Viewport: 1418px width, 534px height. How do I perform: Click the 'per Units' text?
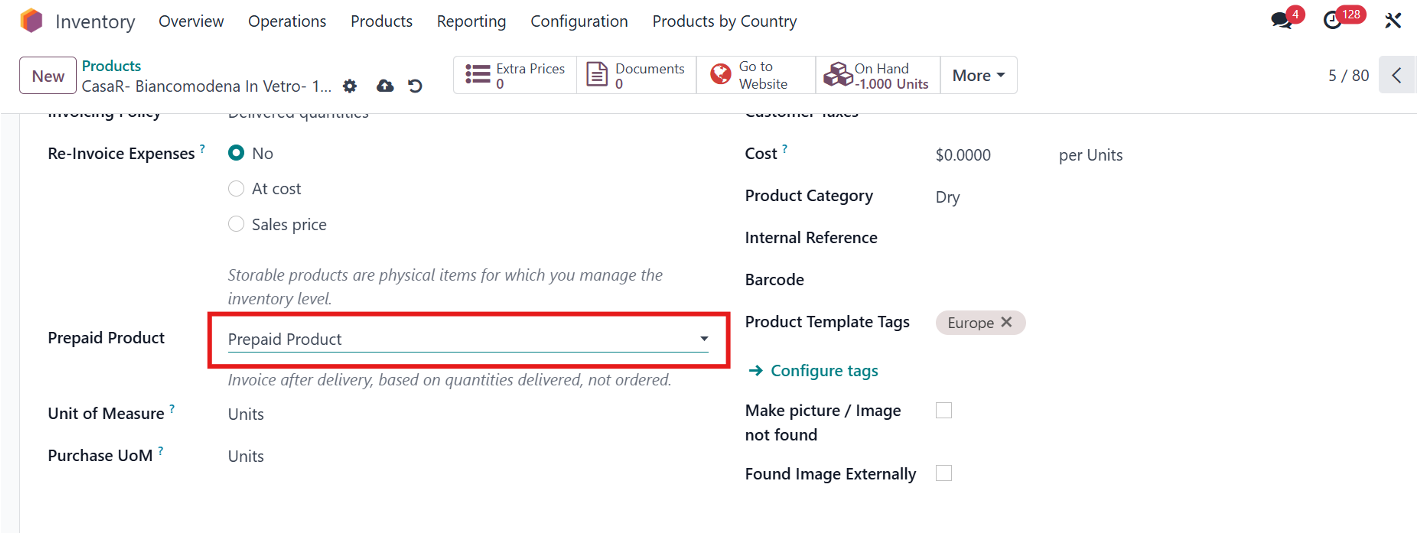pyautogui.click(x=1091, y=155)
